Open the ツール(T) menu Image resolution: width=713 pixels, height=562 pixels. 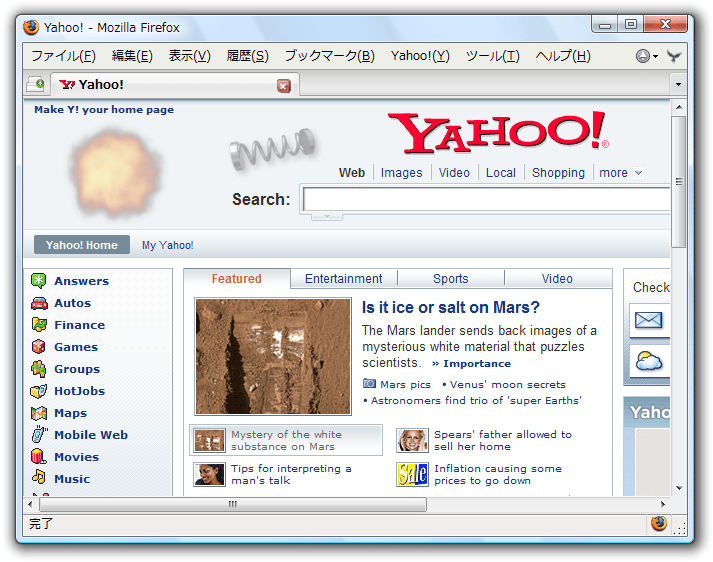492,56
